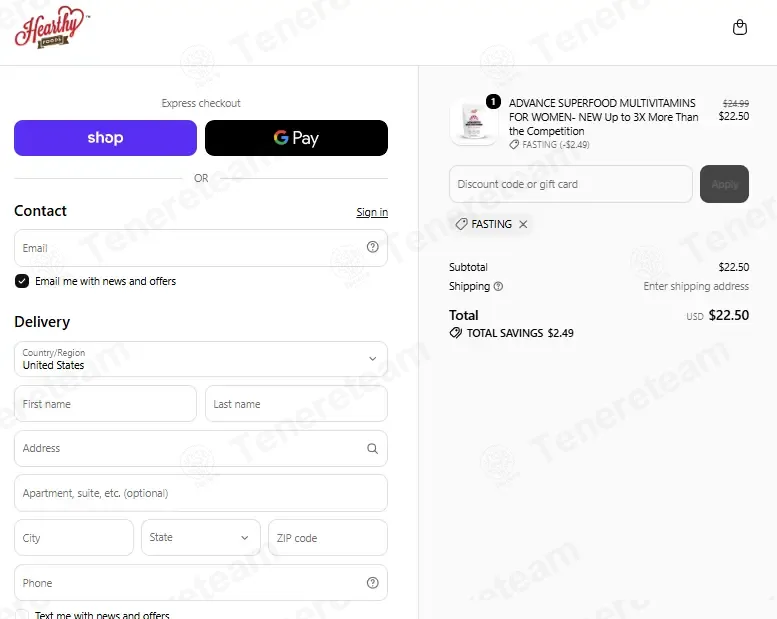The image size is (777, 619).
Task: Click the Sign in link
Action: [372, 212]
